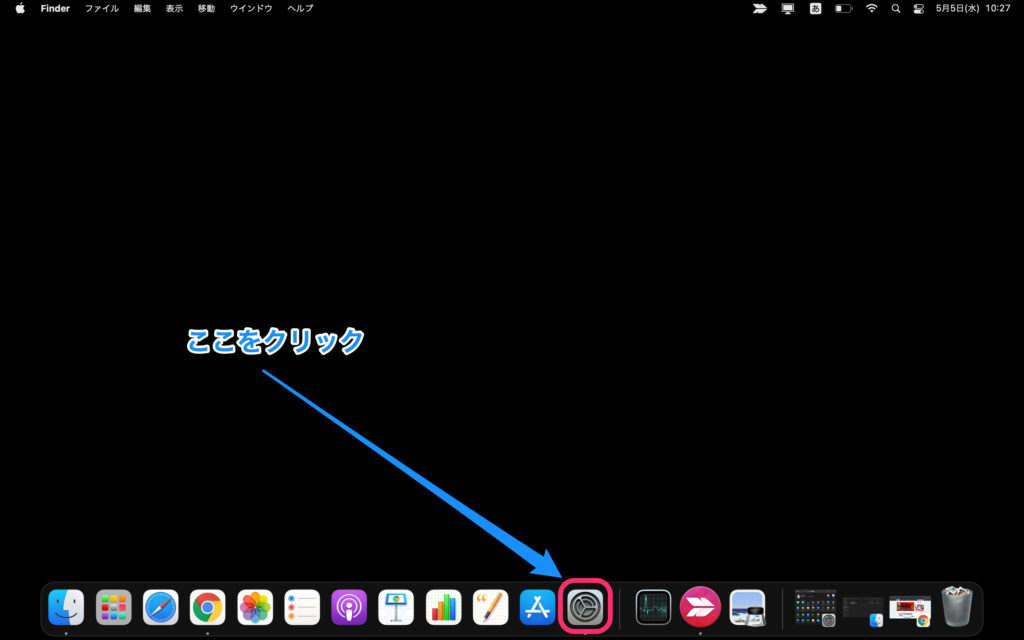Click the display mirroring menu bar icon

point(788,8)
